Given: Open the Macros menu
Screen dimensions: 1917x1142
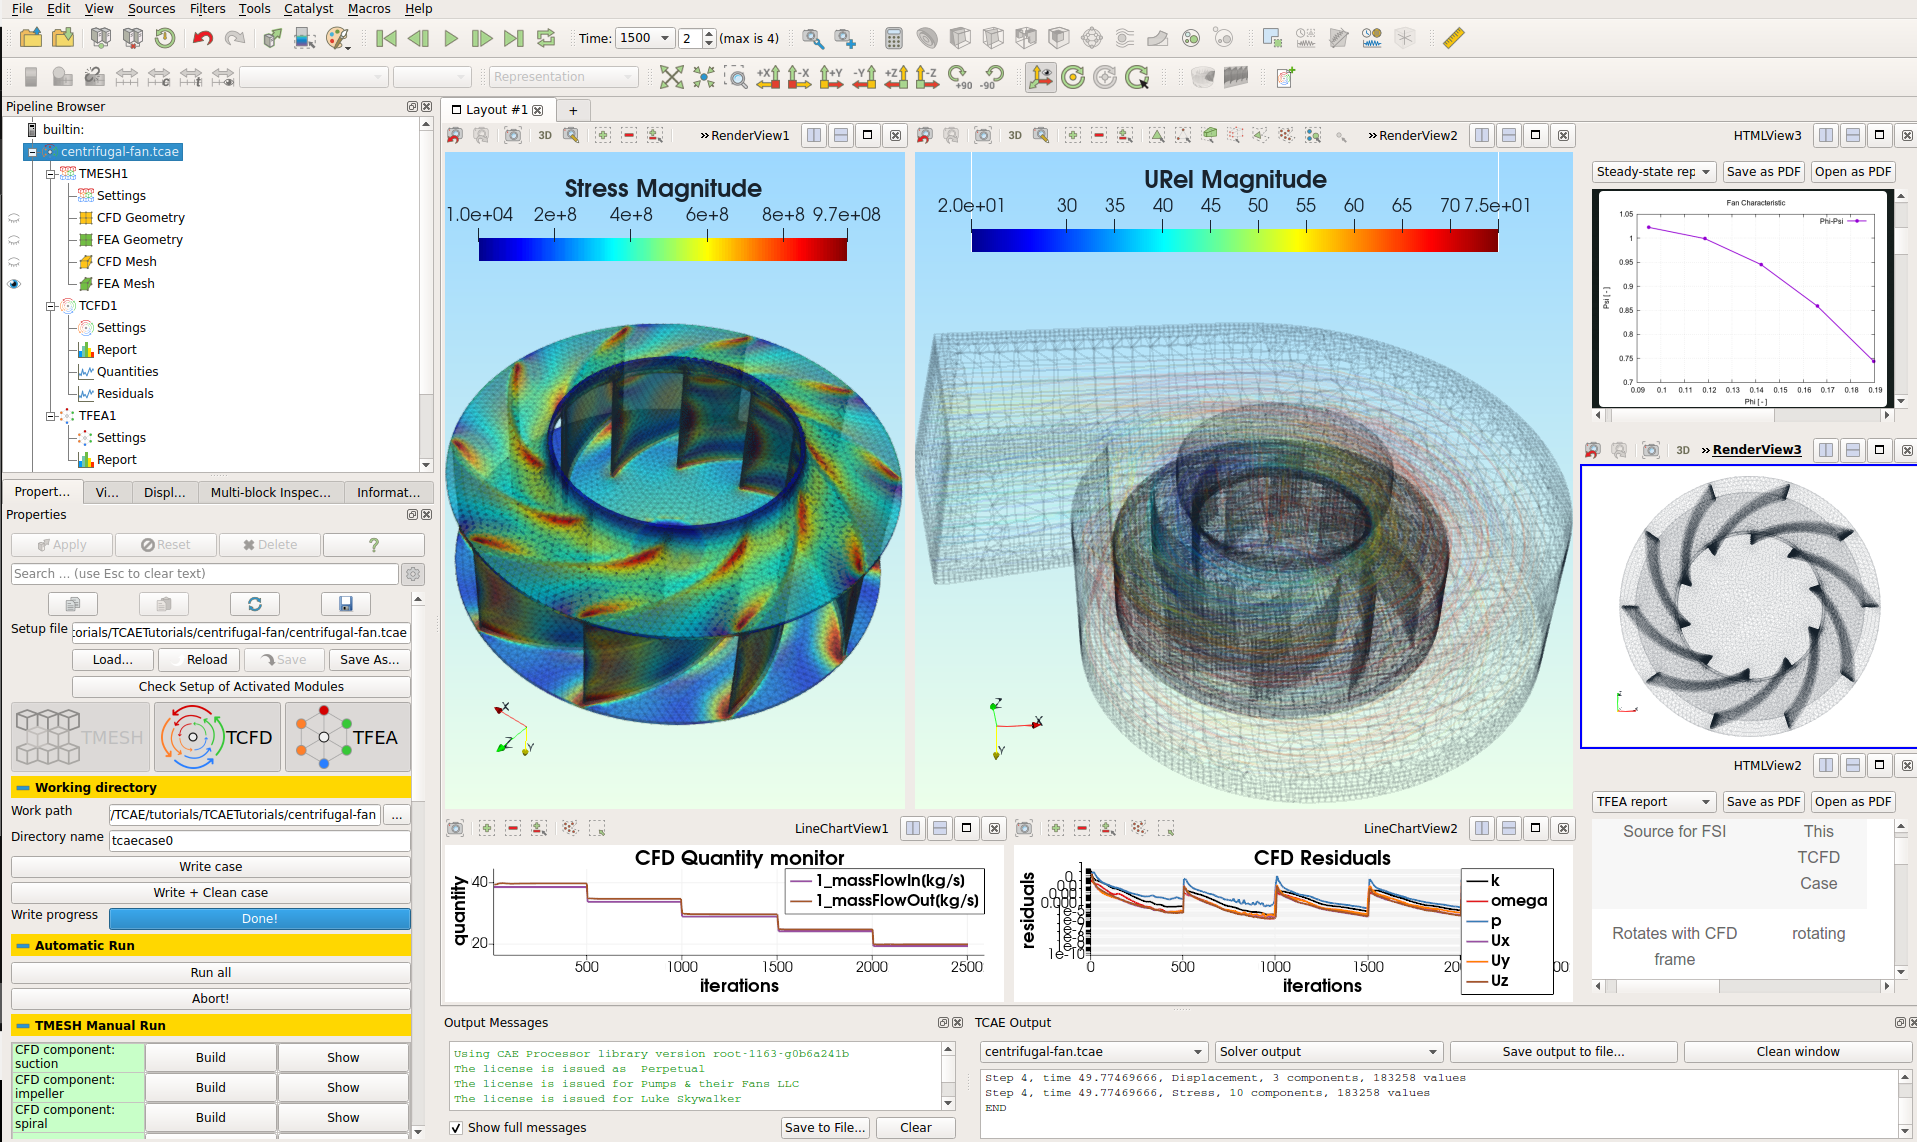Looking at the screenshot, I should (x=369, y=9).
